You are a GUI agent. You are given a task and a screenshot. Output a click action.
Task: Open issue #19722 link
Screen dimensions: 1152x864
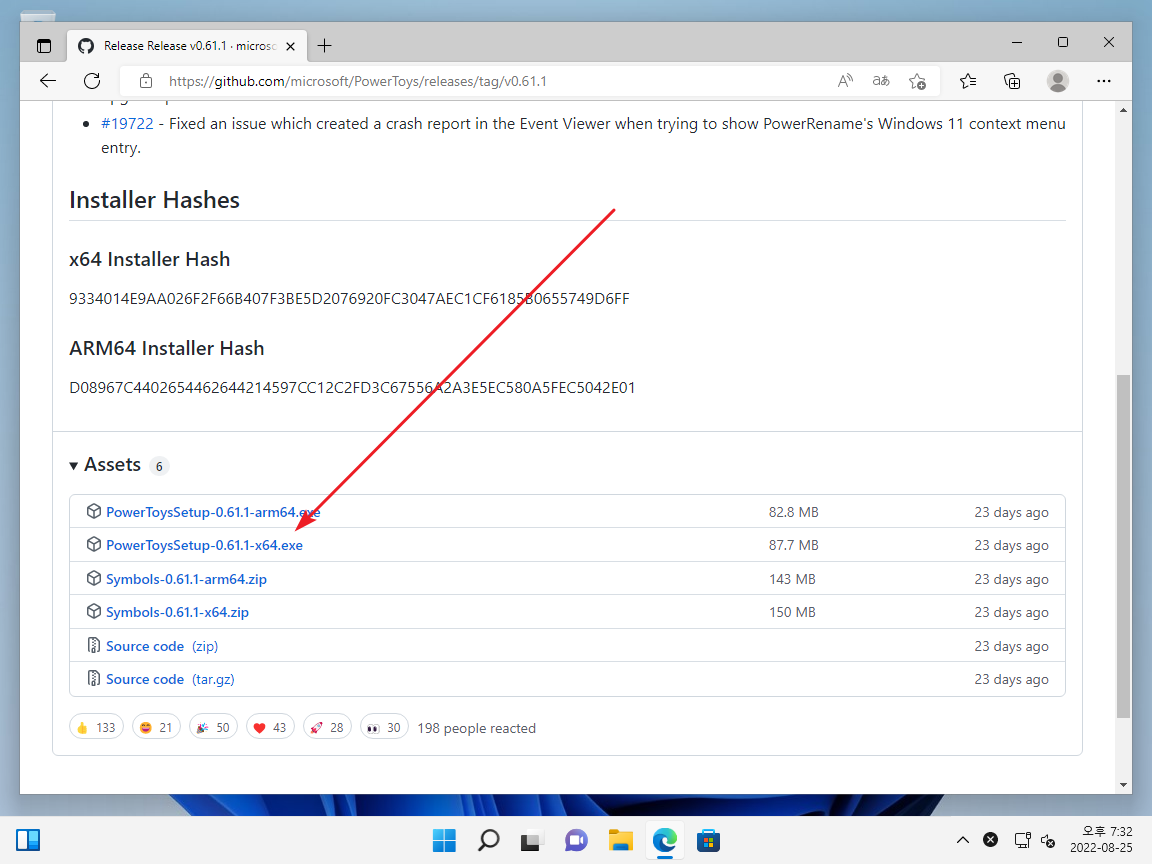click(x=127, y=123)
